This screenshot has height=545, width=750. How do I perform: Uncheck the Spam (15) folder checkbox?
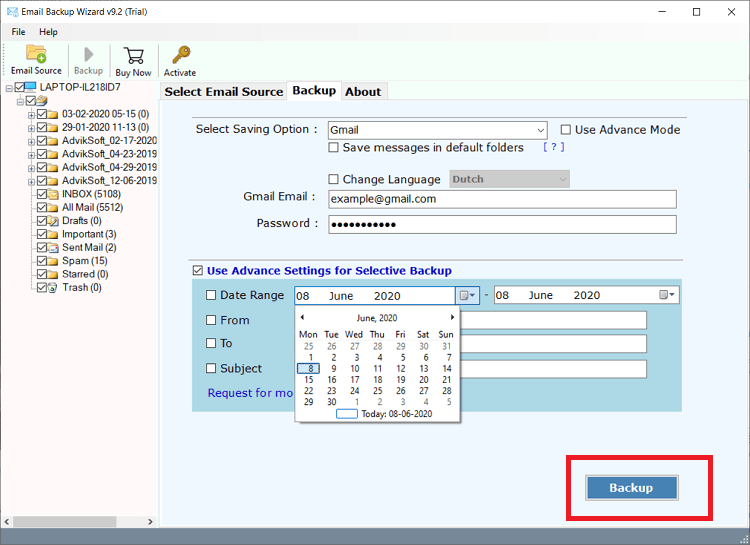tap(42, 261)
